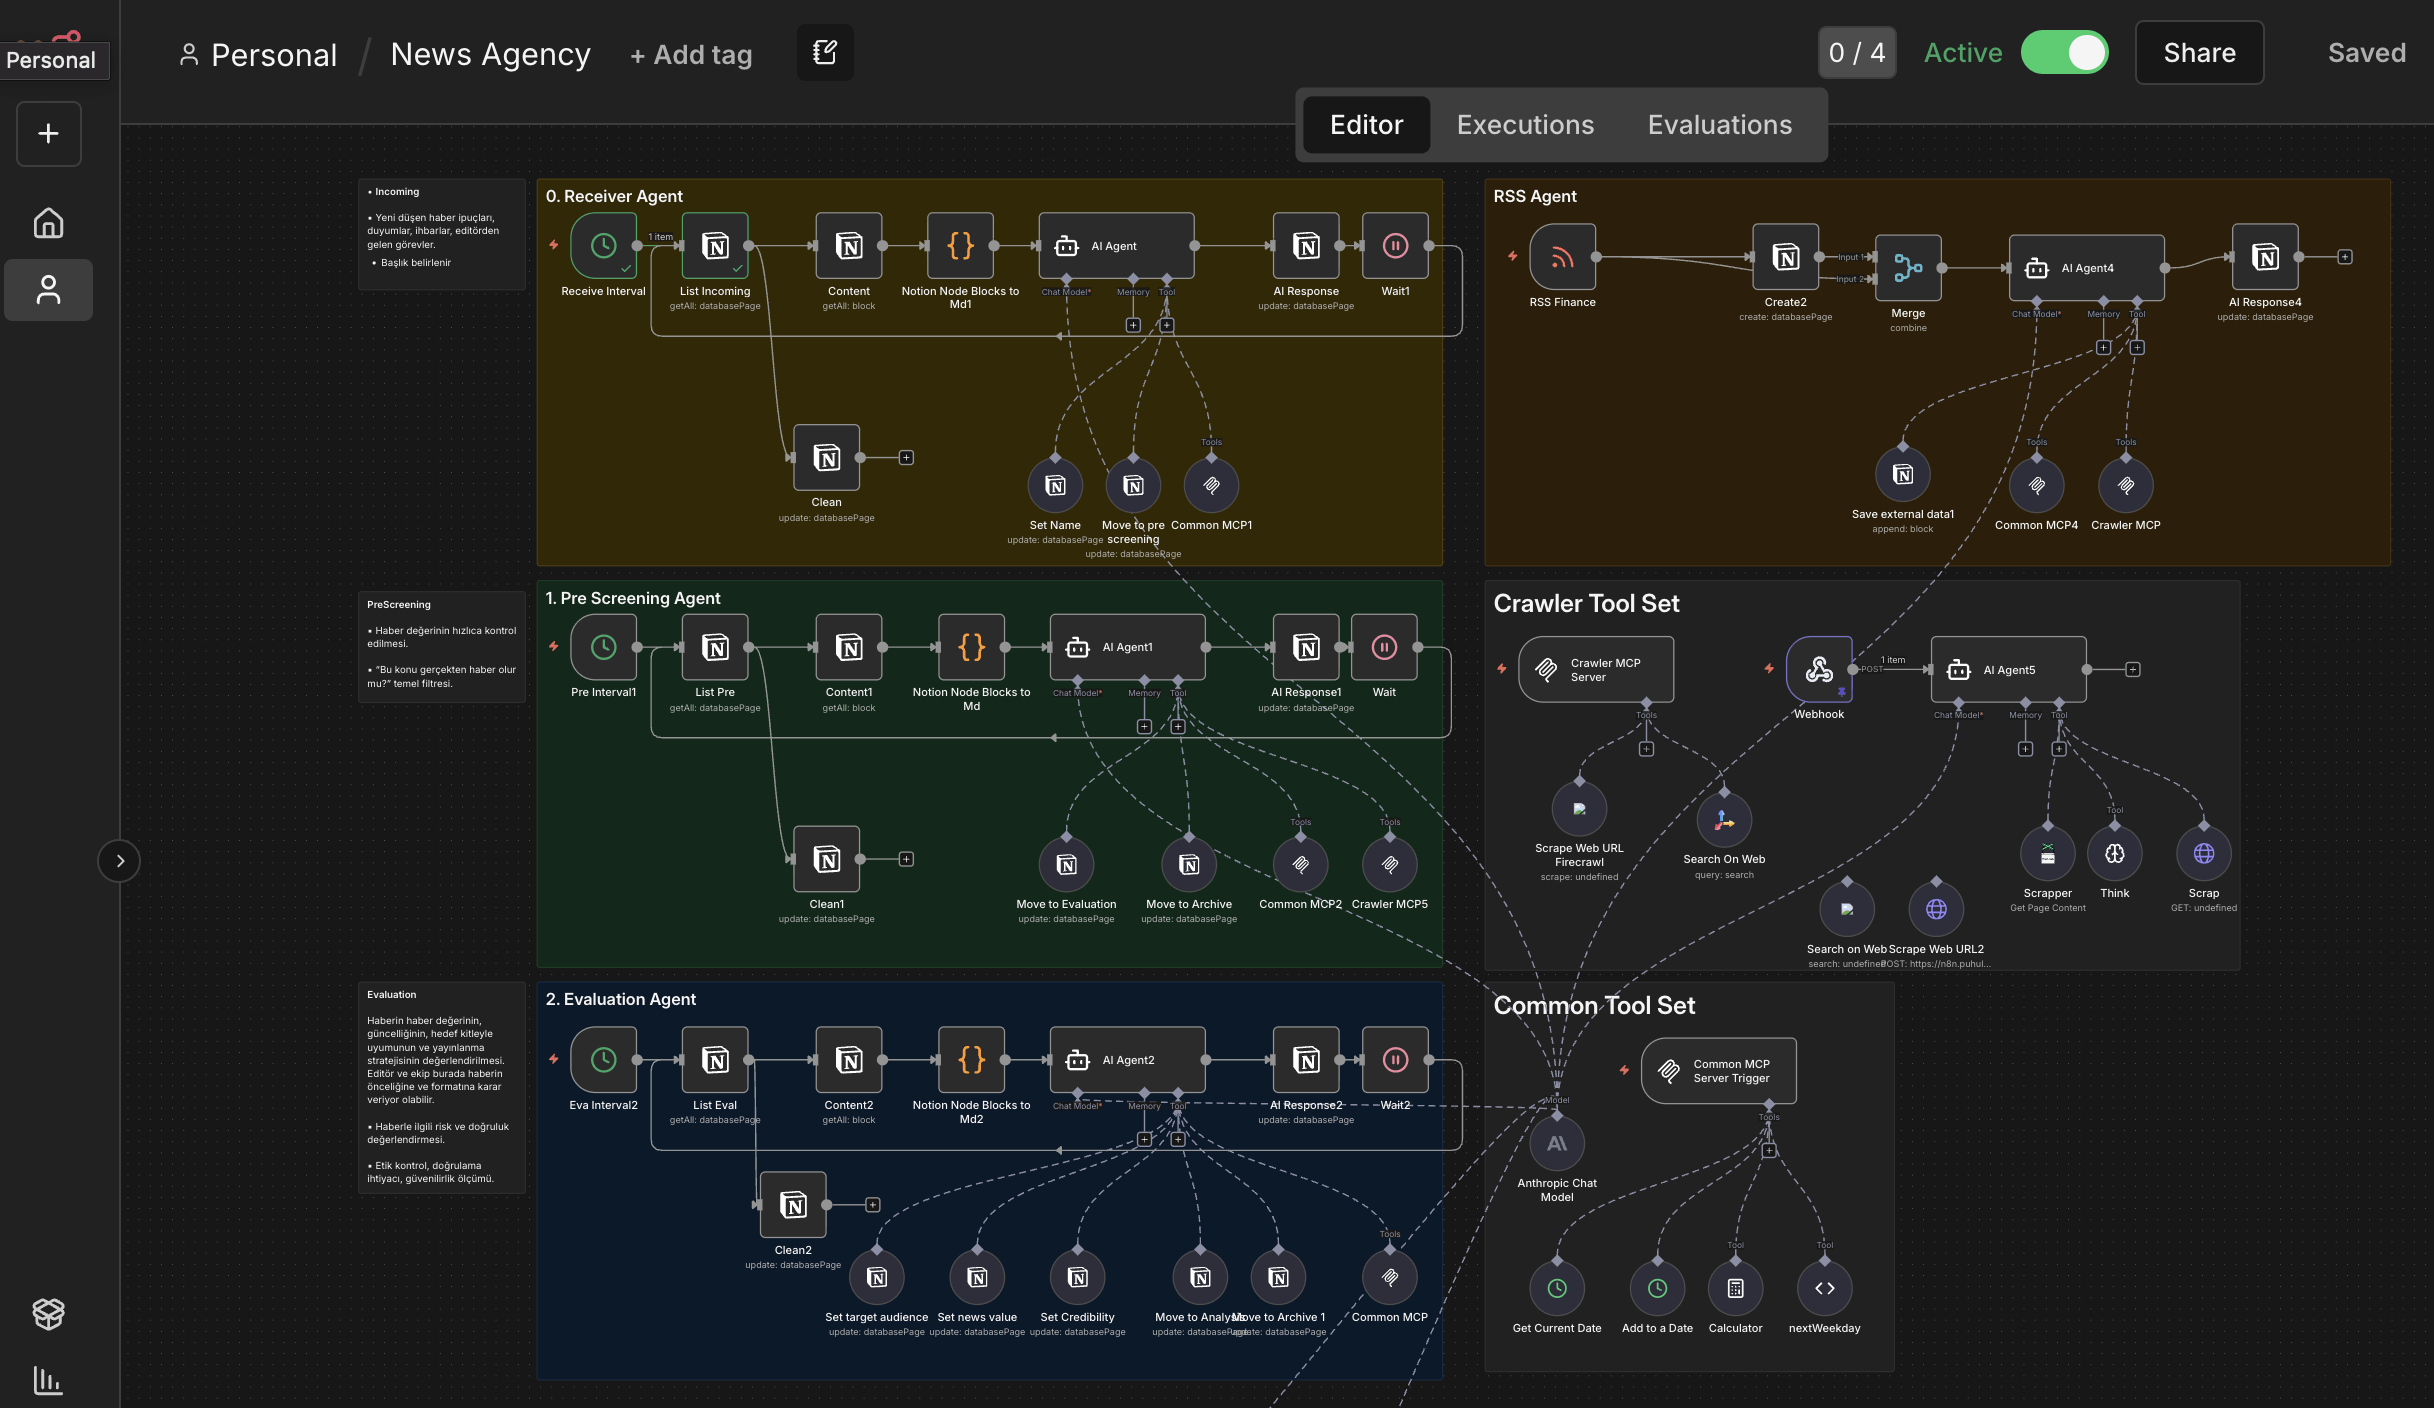Switch to the Executions tab
Screen dimensions: 2434x1408
coord(1524,125)
